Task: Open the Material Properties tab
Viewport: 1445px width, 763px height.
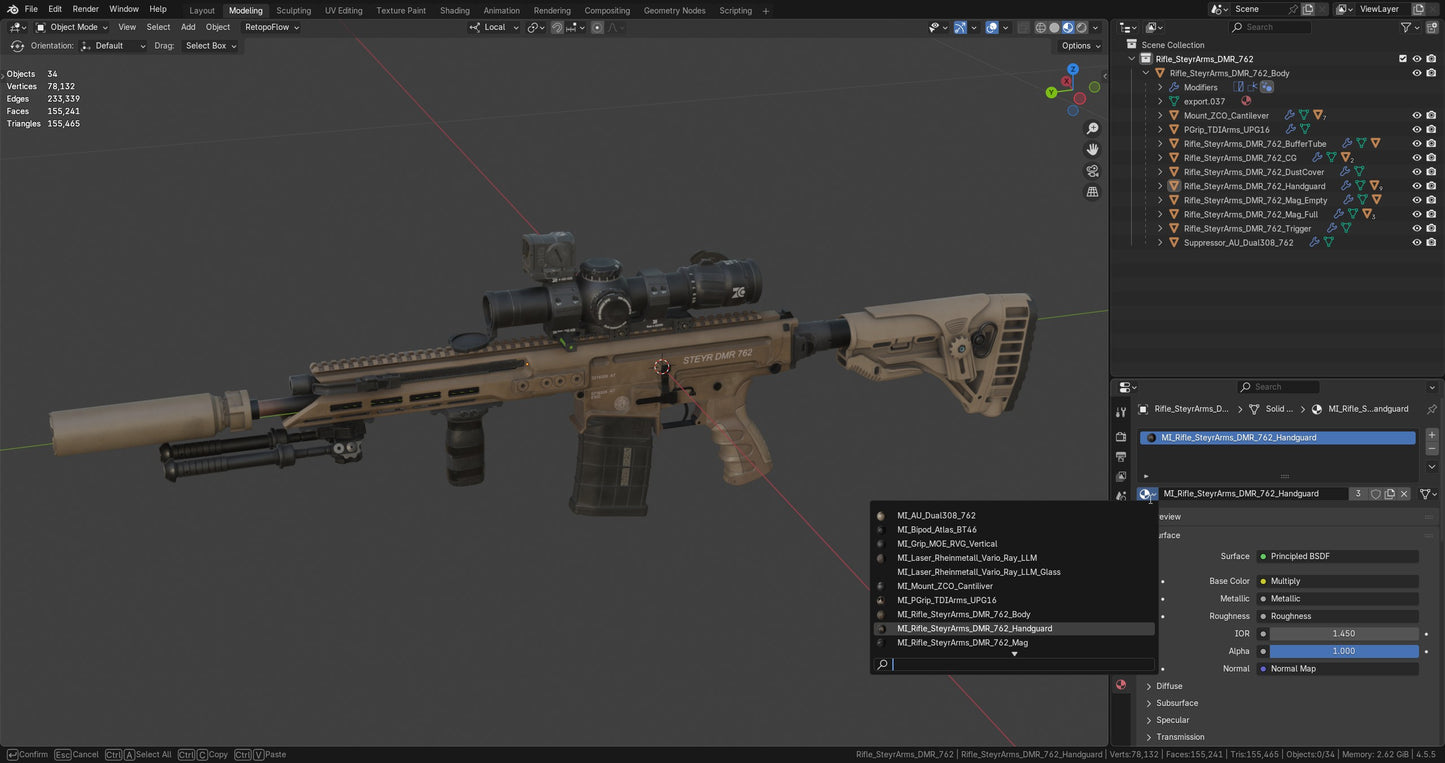Action: [x=1120, y=684]
